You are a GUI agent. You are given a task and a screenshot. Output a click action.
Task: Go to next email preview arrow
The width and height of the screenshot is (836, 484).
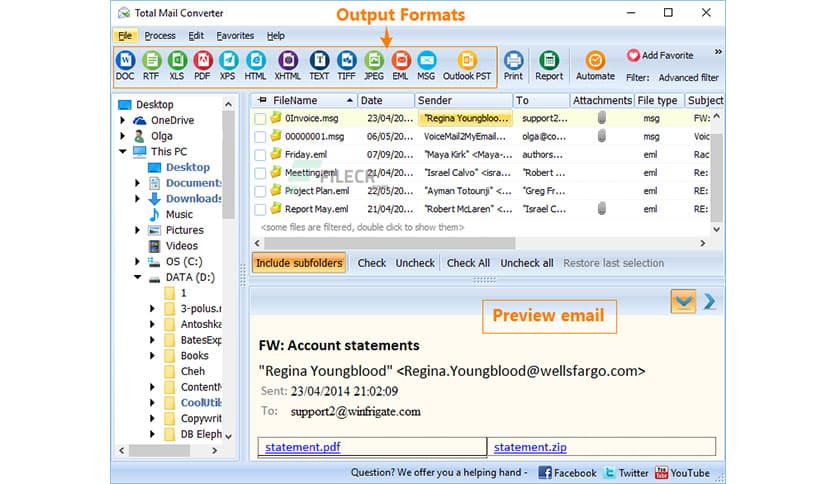710,302
